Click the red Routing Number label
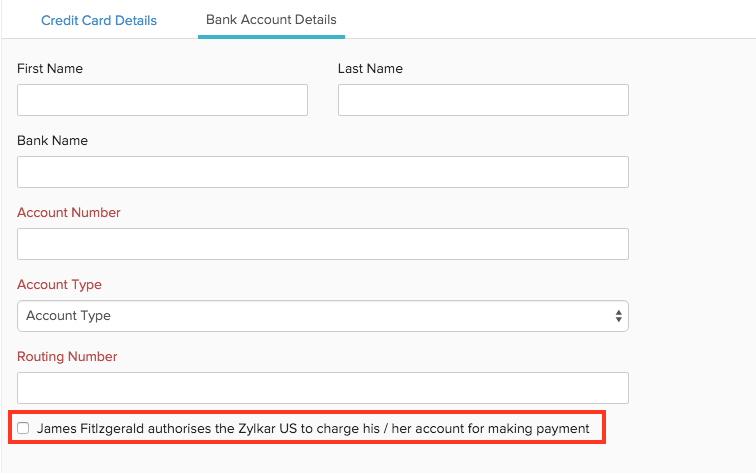Viewport: 756px width, 473px height. (67, 357)
